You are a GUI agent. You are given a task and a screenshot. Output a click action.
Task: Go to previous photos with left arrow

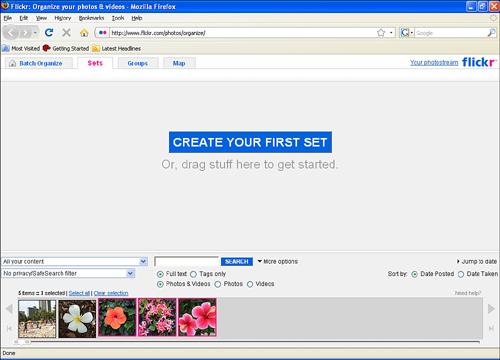coord(9,309)
